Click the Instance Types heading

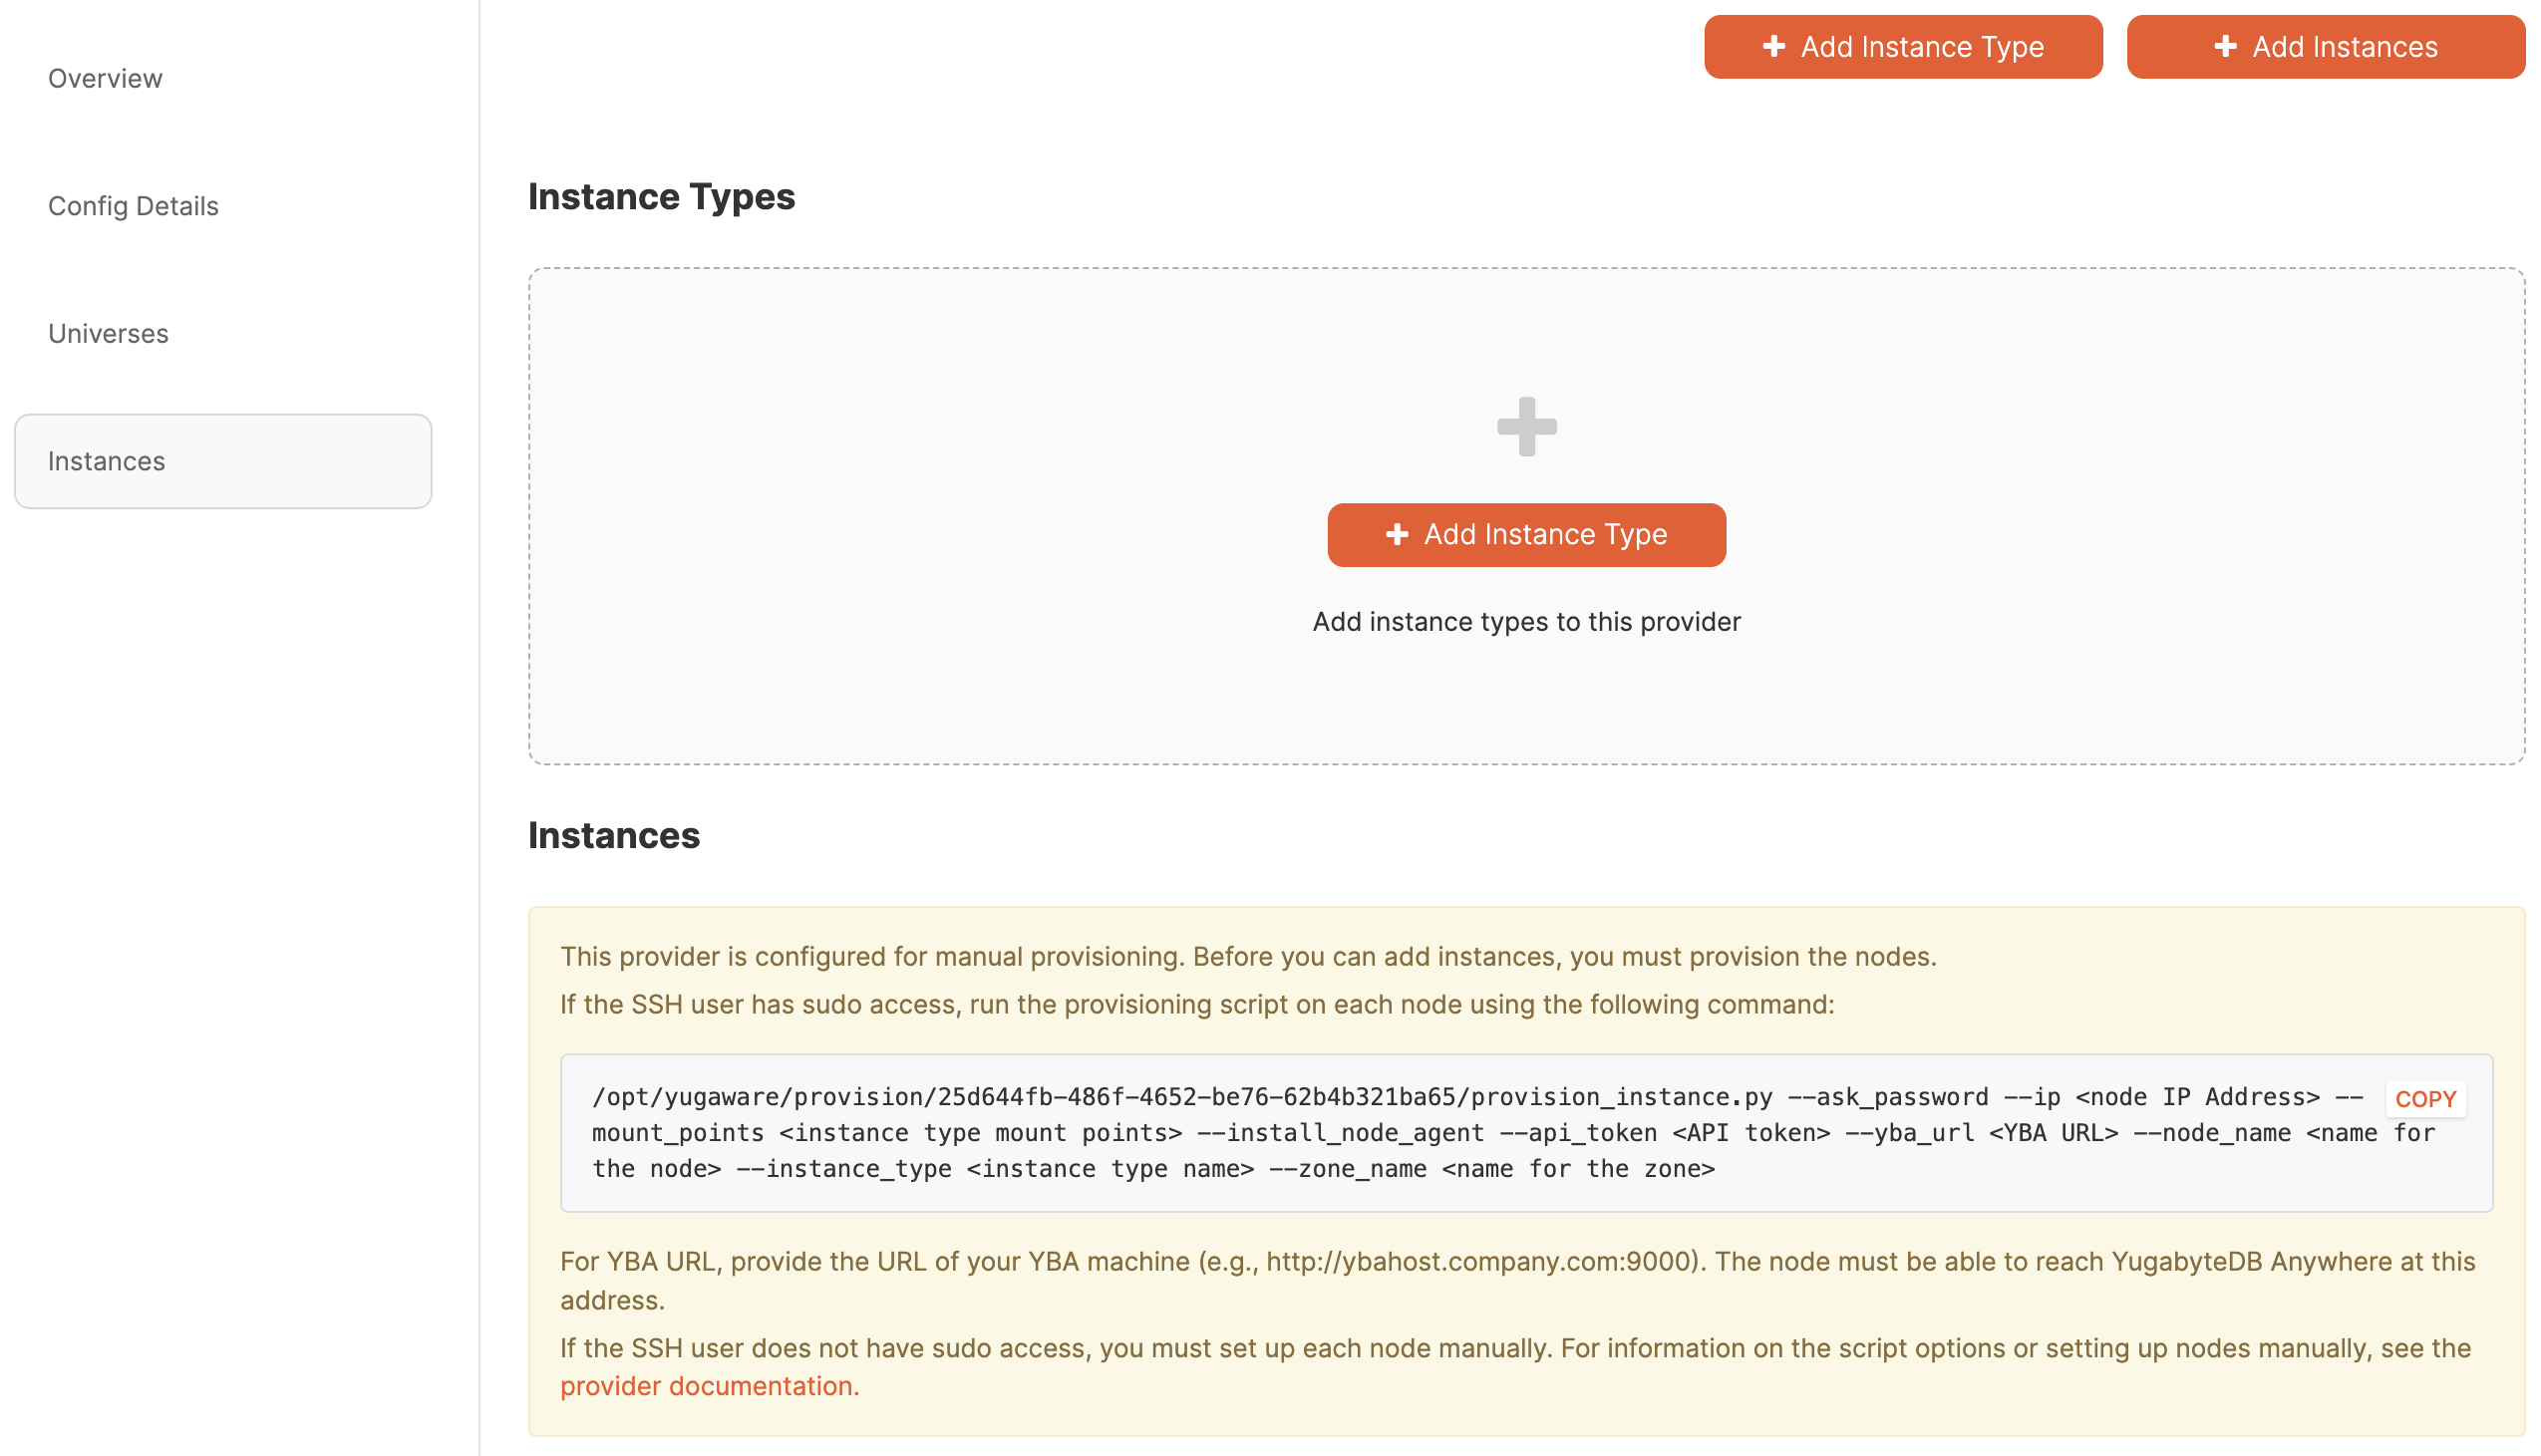point(661,196)
